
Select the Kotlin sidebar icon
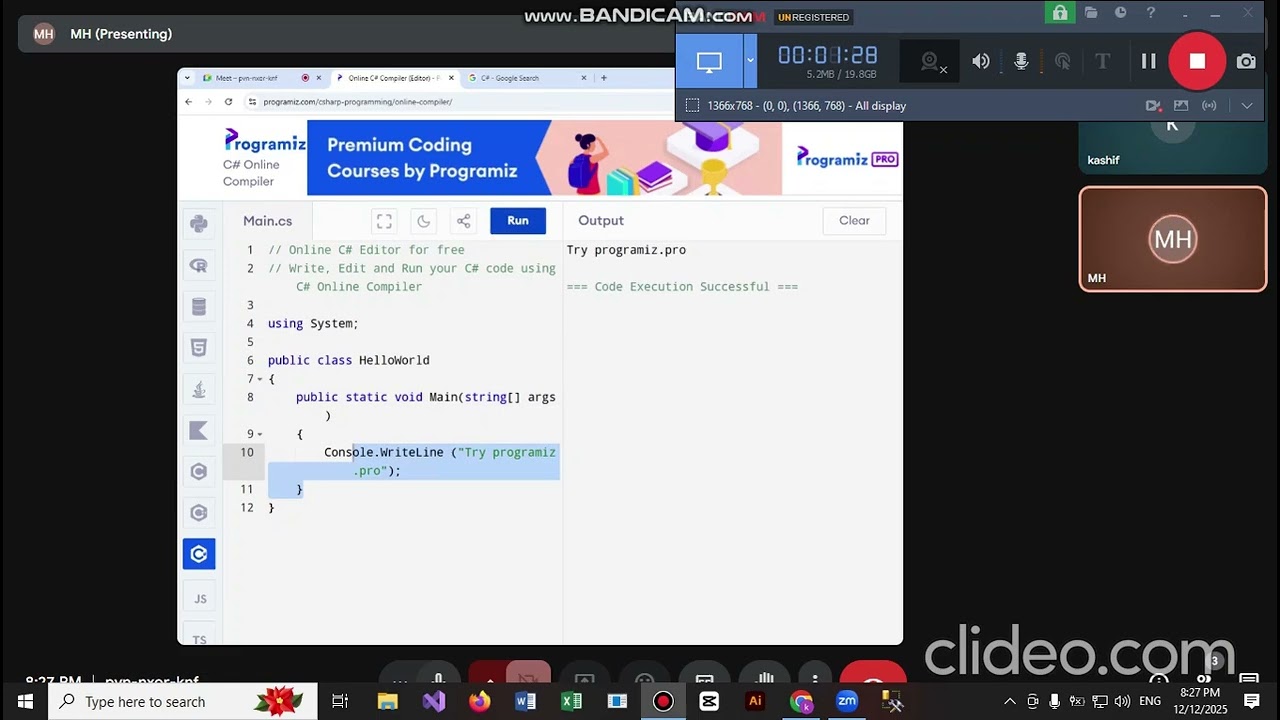[x=199, y=431]
